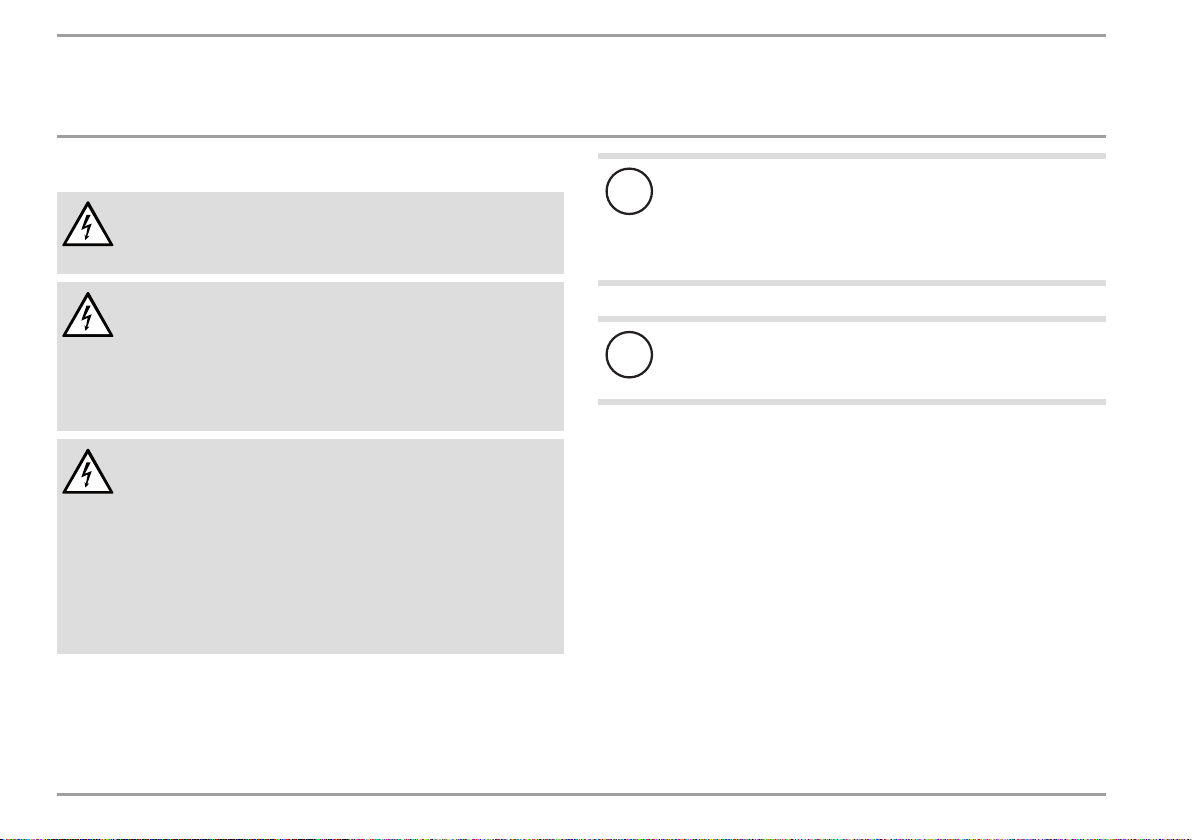This screenshot has height=840, width=1192.
Task: Click the empty right column below the notes
Action: coord(851,599)
